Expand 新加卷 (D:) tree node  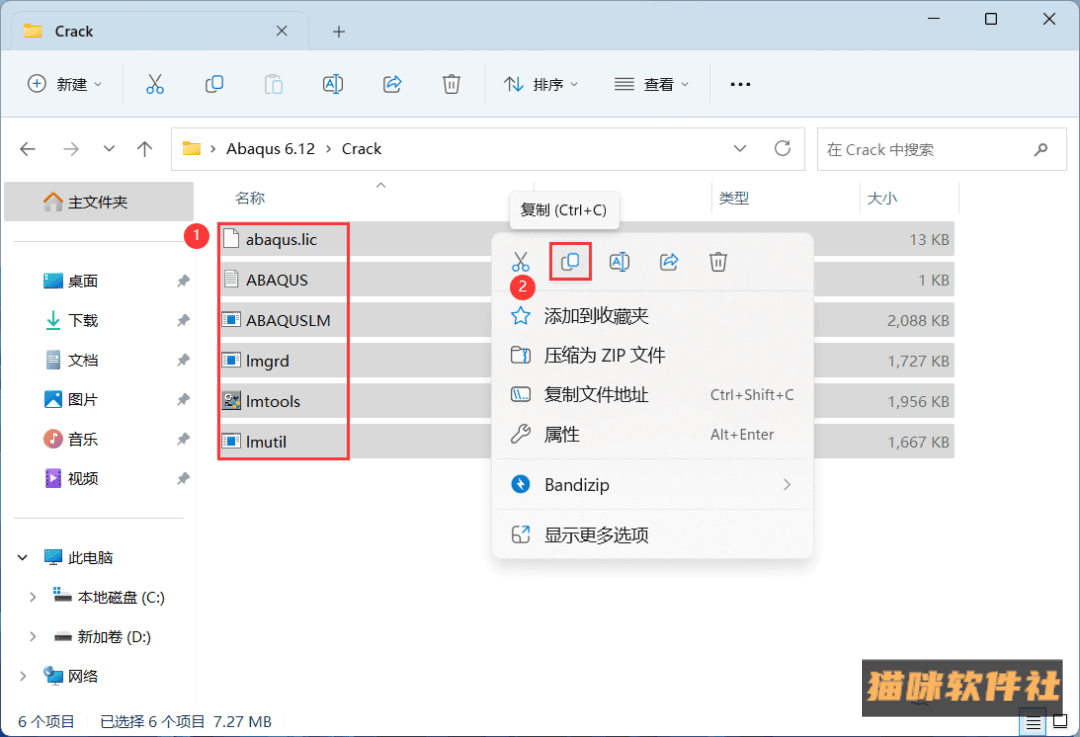[x=32, y=636]
